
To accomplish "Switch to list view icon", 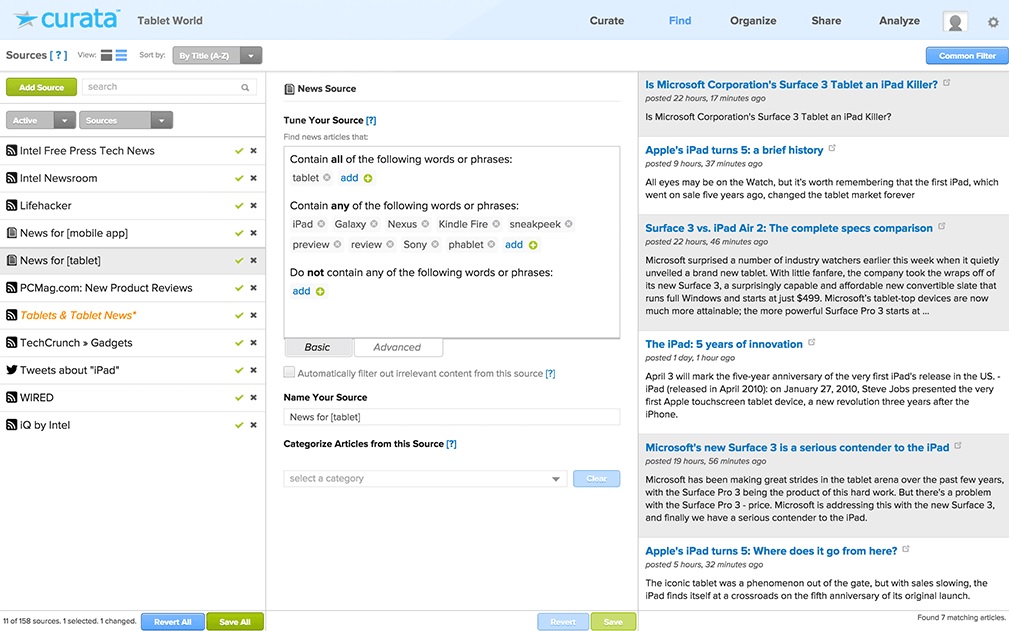I will pyautogui.click(x=121, y=55).
